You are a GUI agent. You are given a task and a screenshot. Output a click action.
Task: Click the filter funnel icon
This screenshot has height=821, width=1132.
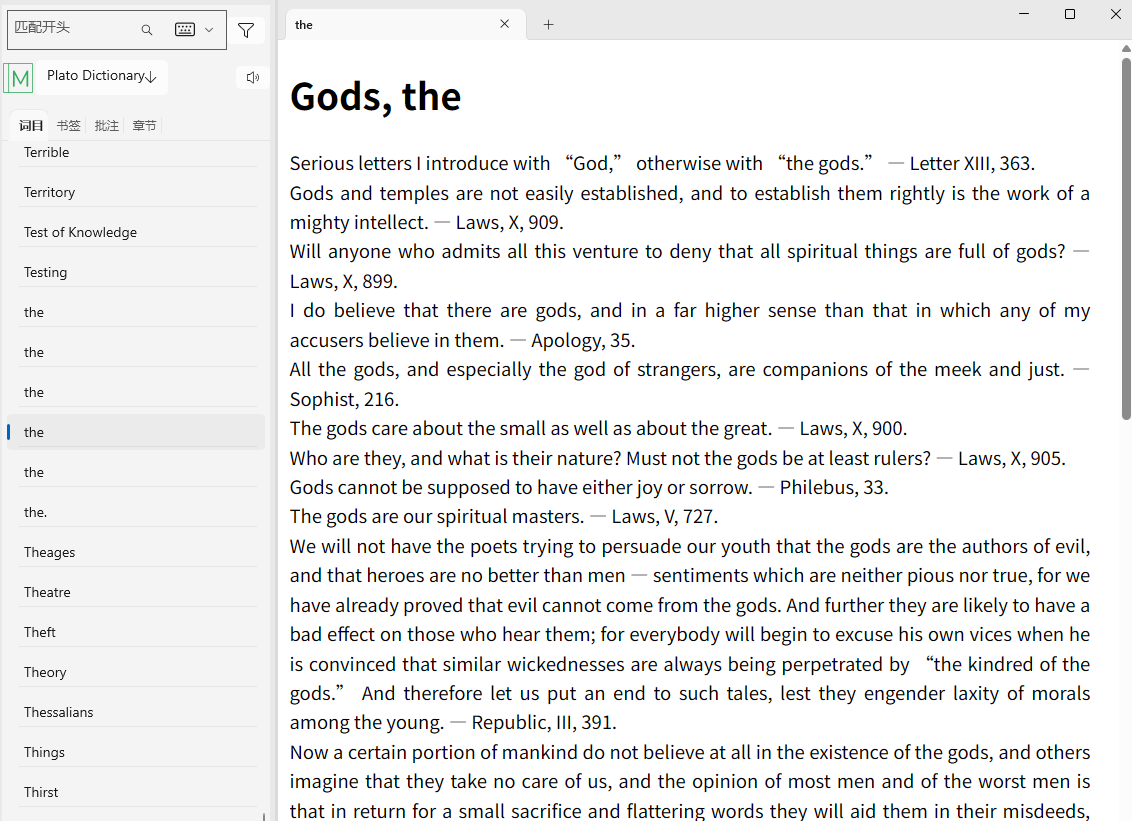point(246,30)
